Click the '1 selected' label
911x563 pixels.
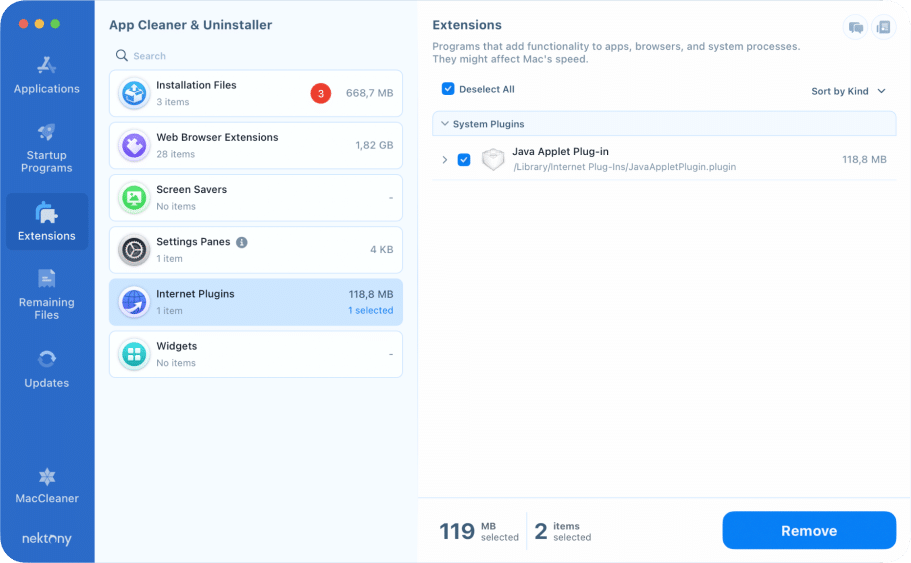(371, 310)
